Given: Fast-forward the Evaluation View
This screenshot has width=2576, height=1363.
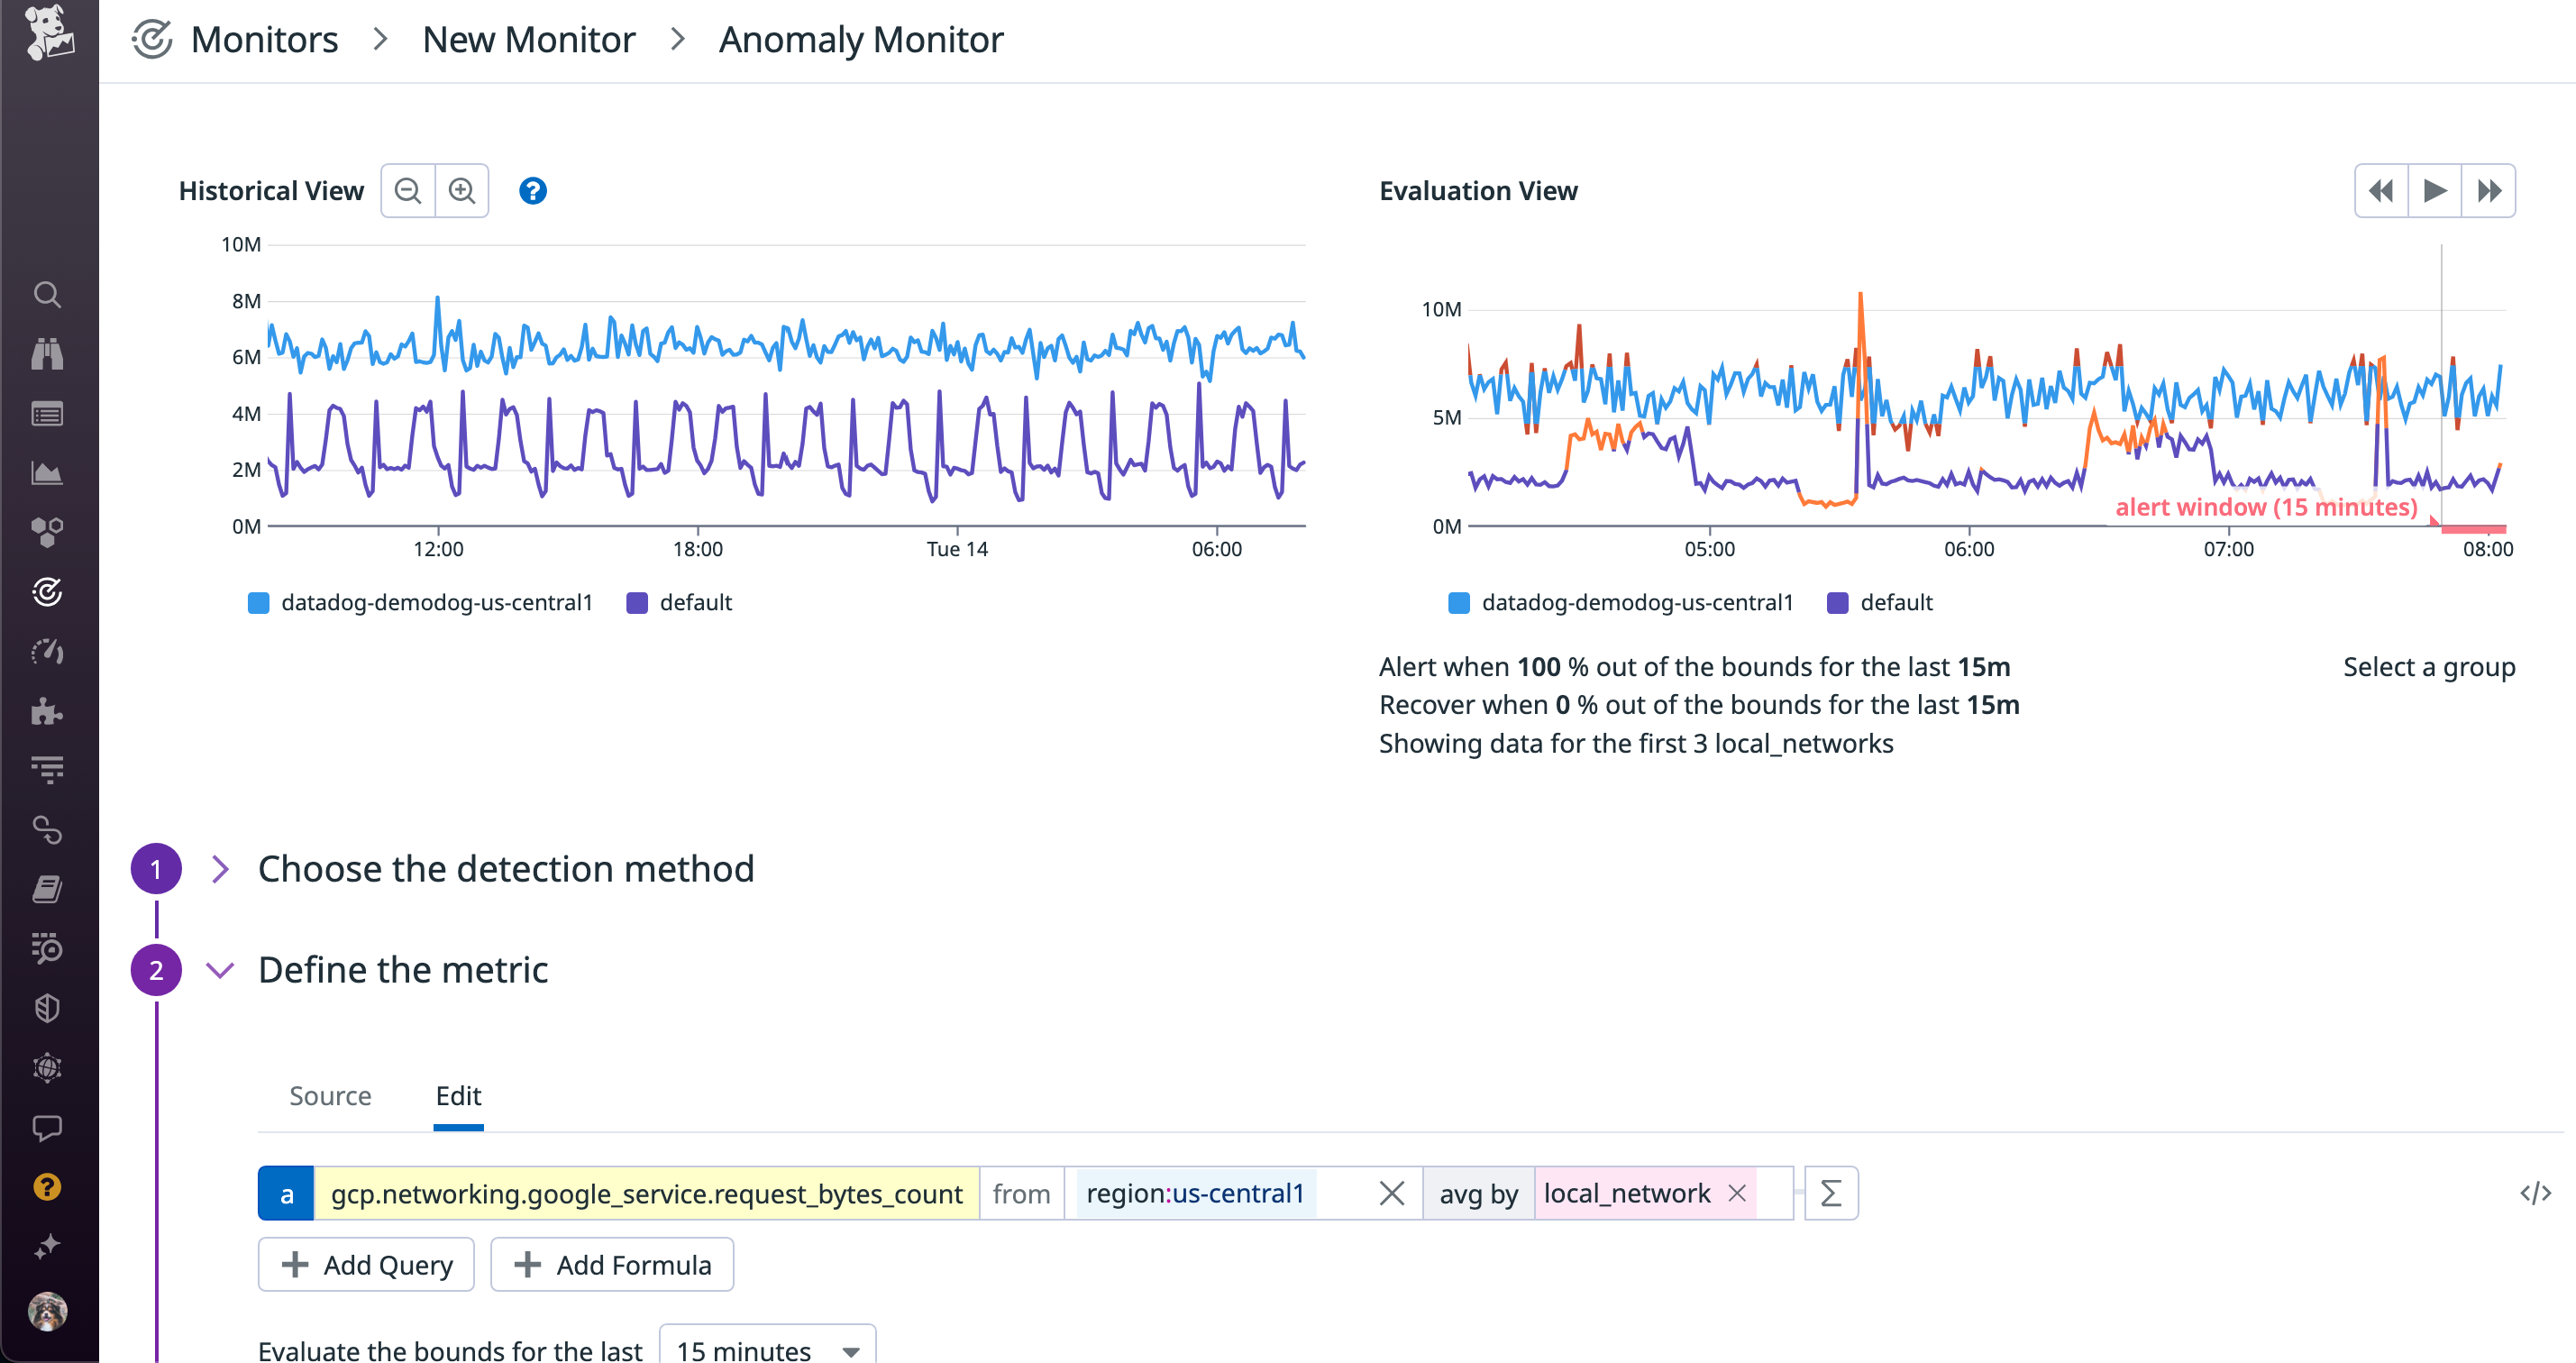Looking at the screenshot, I should 2489,190.
